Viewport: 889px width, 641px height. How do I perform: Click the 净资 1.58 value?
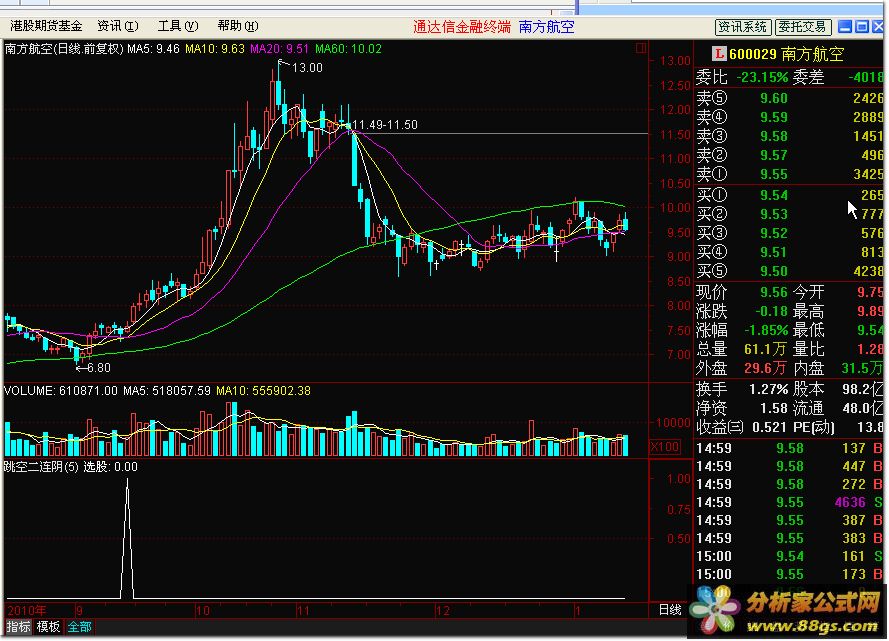point(773,408)
